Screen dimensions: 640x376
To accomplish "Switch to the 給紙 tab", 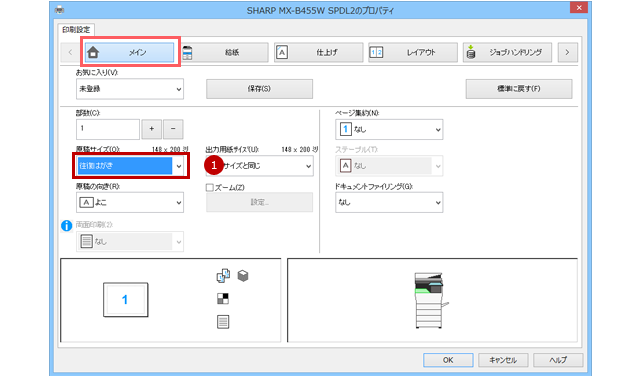I will 224,52.
